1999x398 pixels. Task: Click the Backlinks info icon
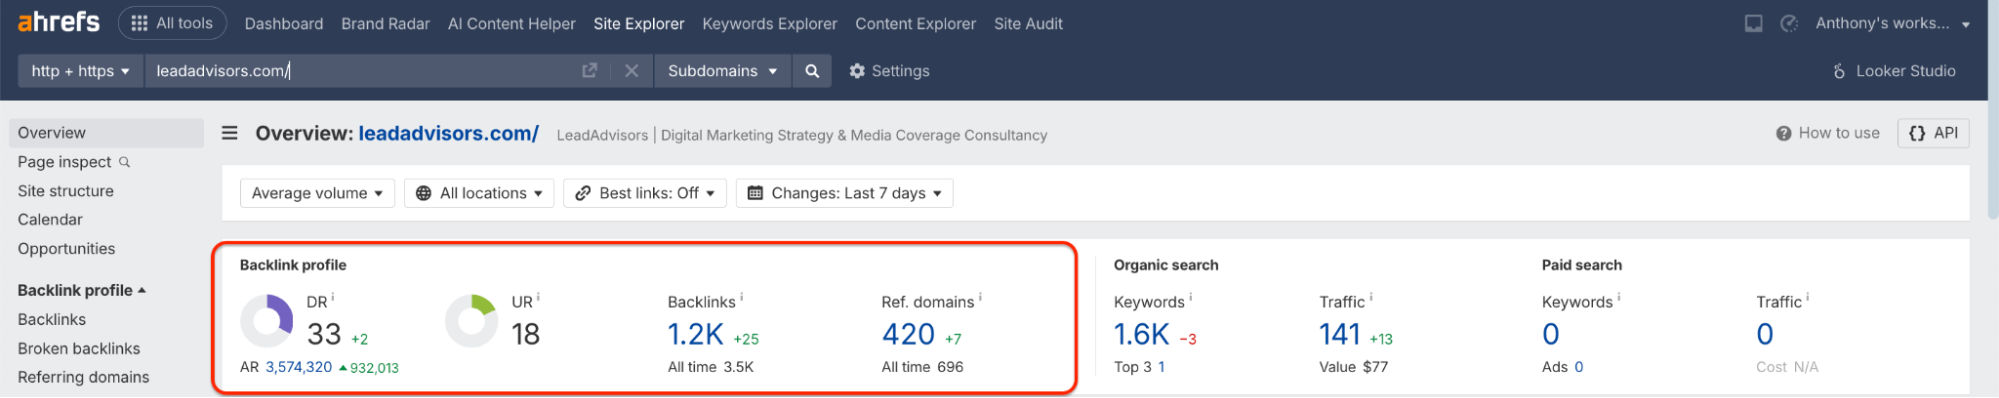(741, 298)
